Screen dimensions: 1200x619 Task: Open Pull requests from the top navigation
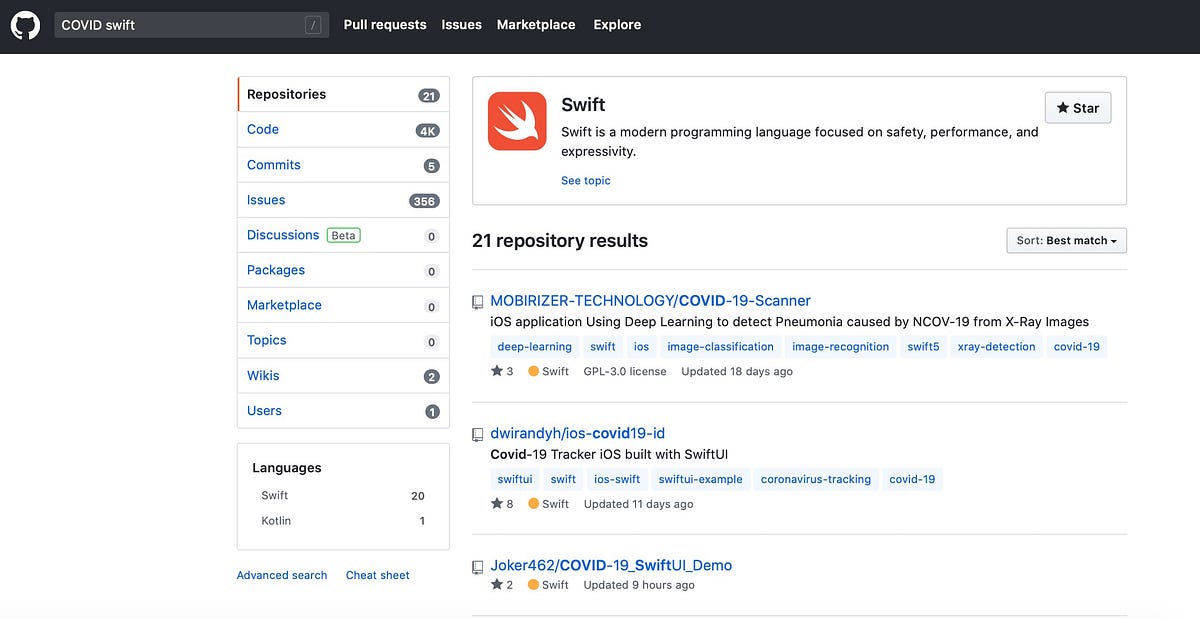point(385,24)
